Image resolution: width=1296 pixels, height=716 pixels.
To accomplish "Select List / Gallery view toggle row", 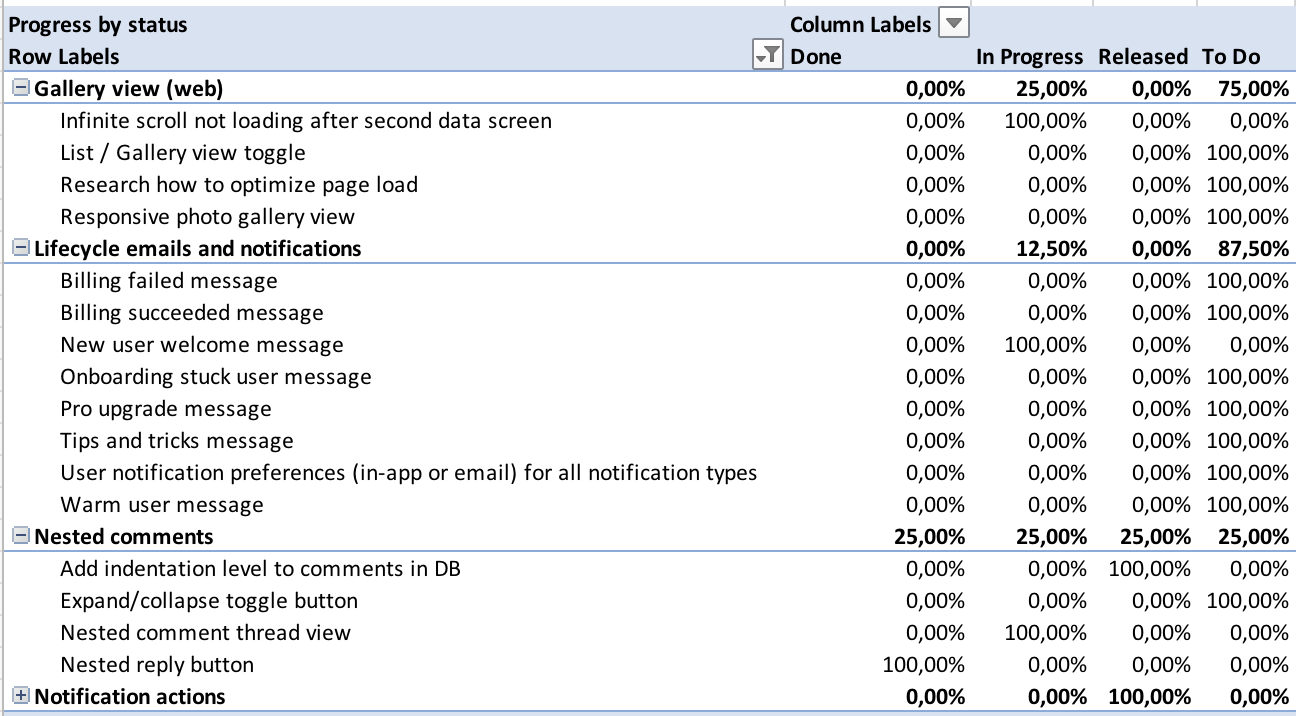I will tap(183, 153).
